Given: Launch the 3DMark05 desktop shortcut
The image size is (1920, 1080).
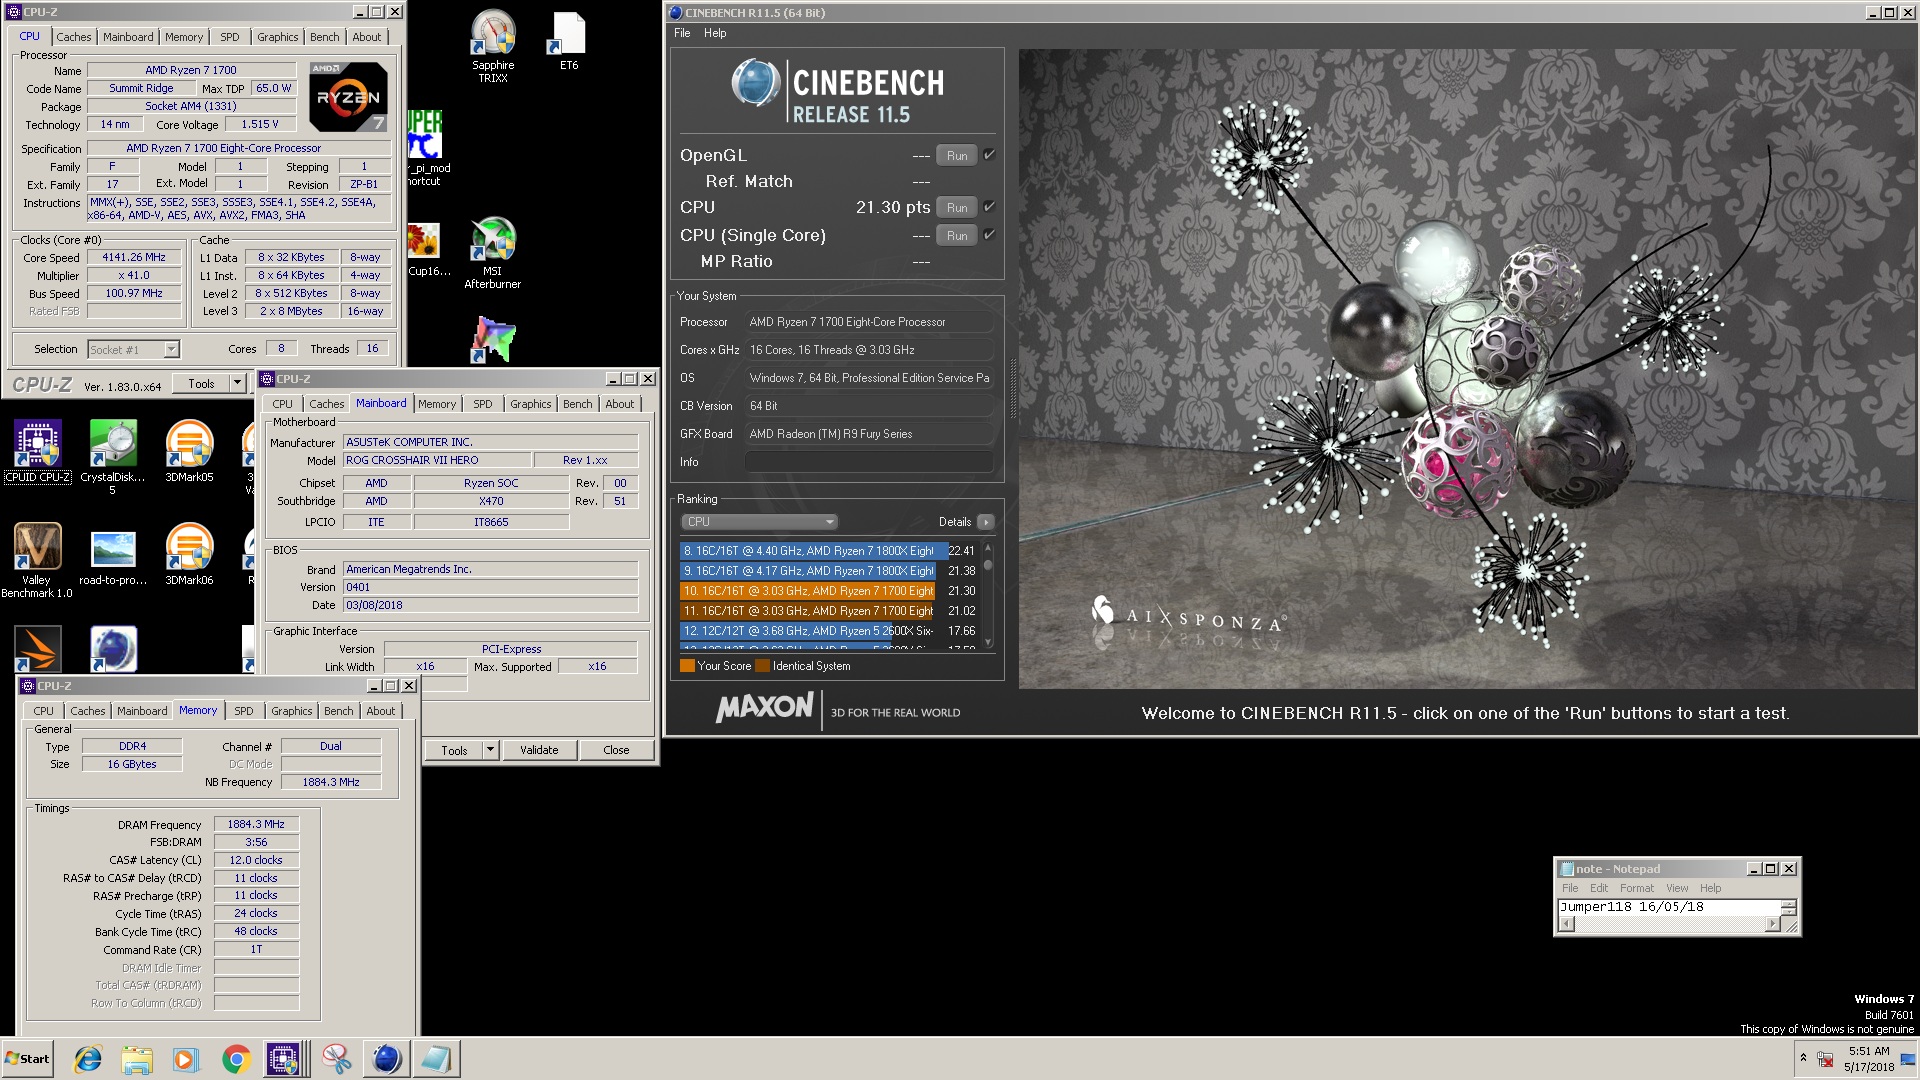Looking at the screenshot, I should tap(189, 451).
